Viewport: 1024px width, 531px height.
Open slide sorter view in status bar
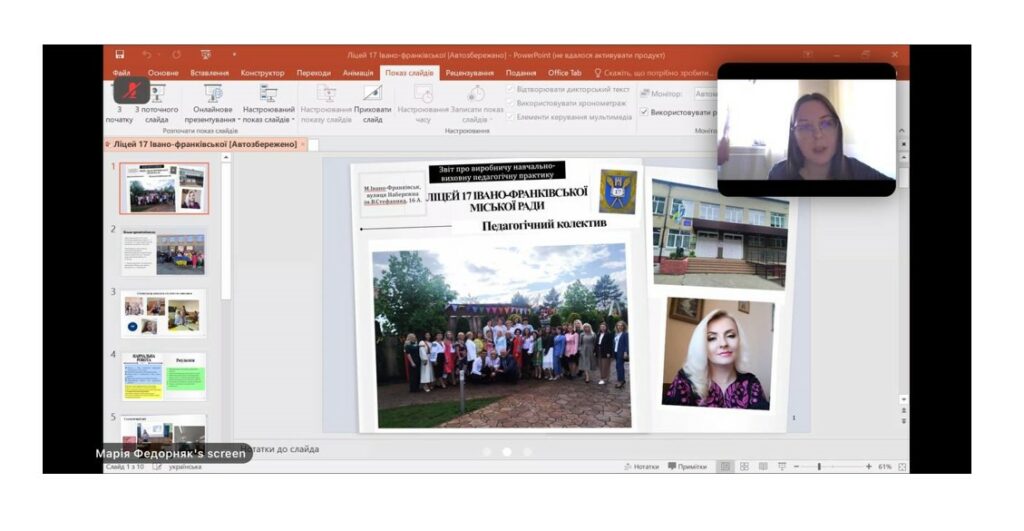click(x=744, y=466)
